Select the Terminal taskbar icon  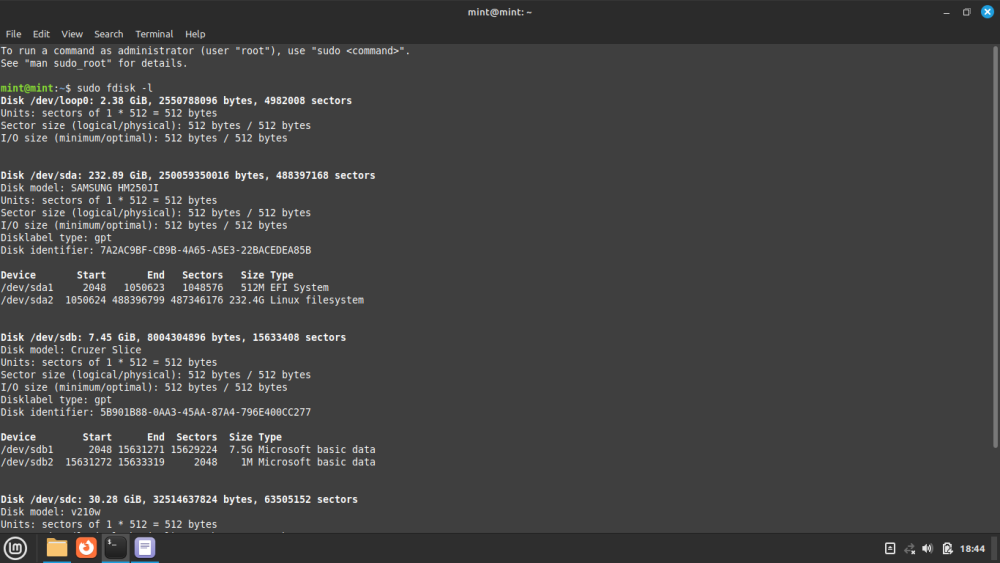pyautogui.click(x=115, y=548)
